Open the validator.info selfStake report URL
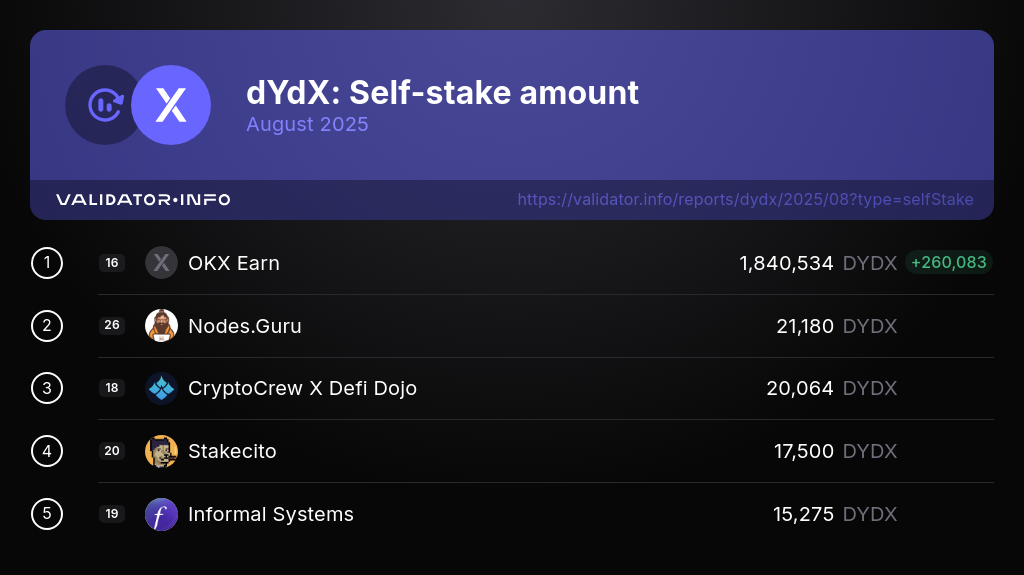The height and width of the screenshot is (575, 1024). (x=745, y=200)
